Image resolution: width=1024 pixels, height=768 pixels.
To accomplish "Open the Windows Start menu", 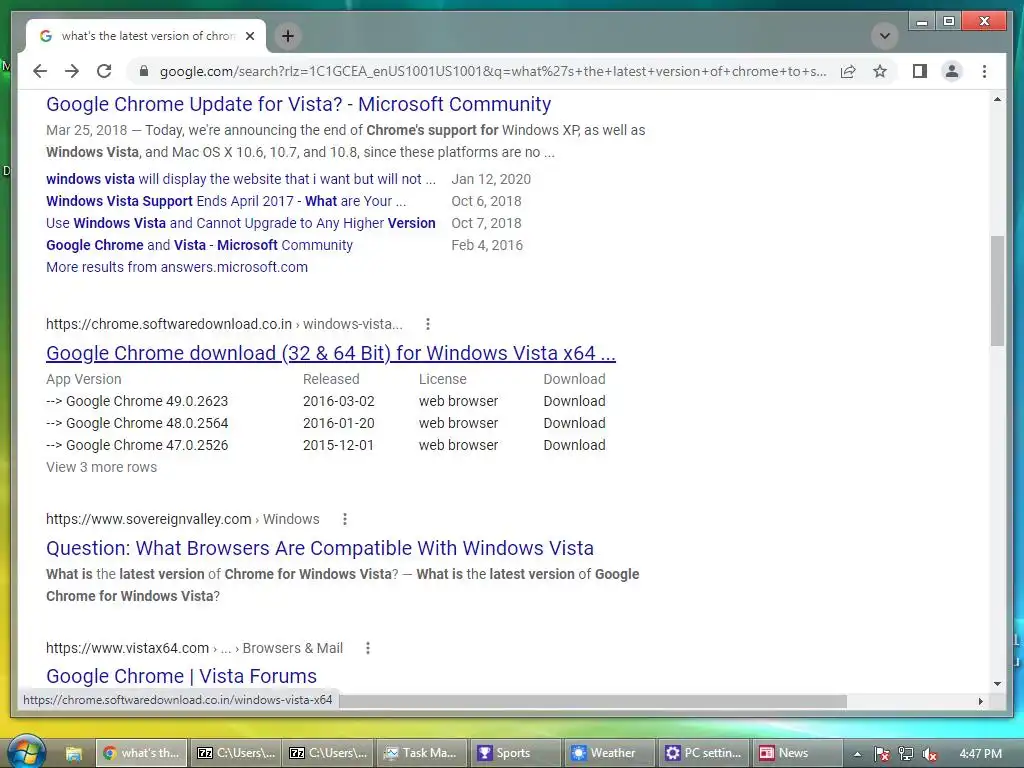I will (x=26, y=751).
